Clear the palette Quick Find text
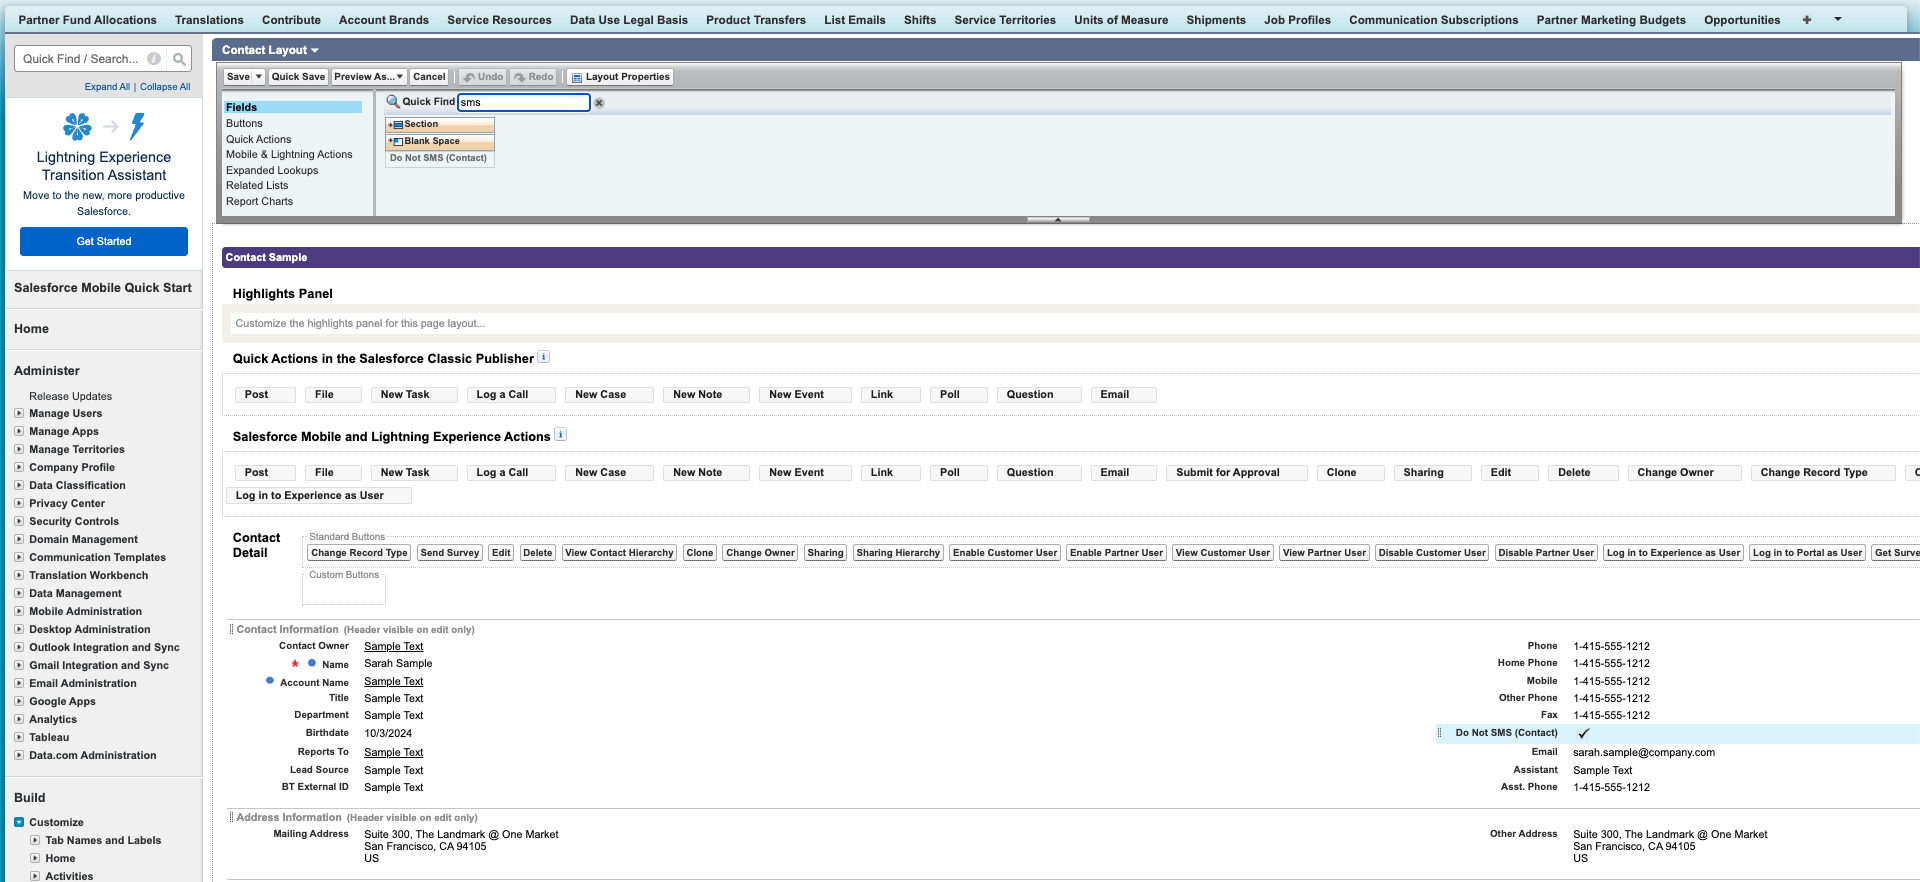 [x=599, y=103]
